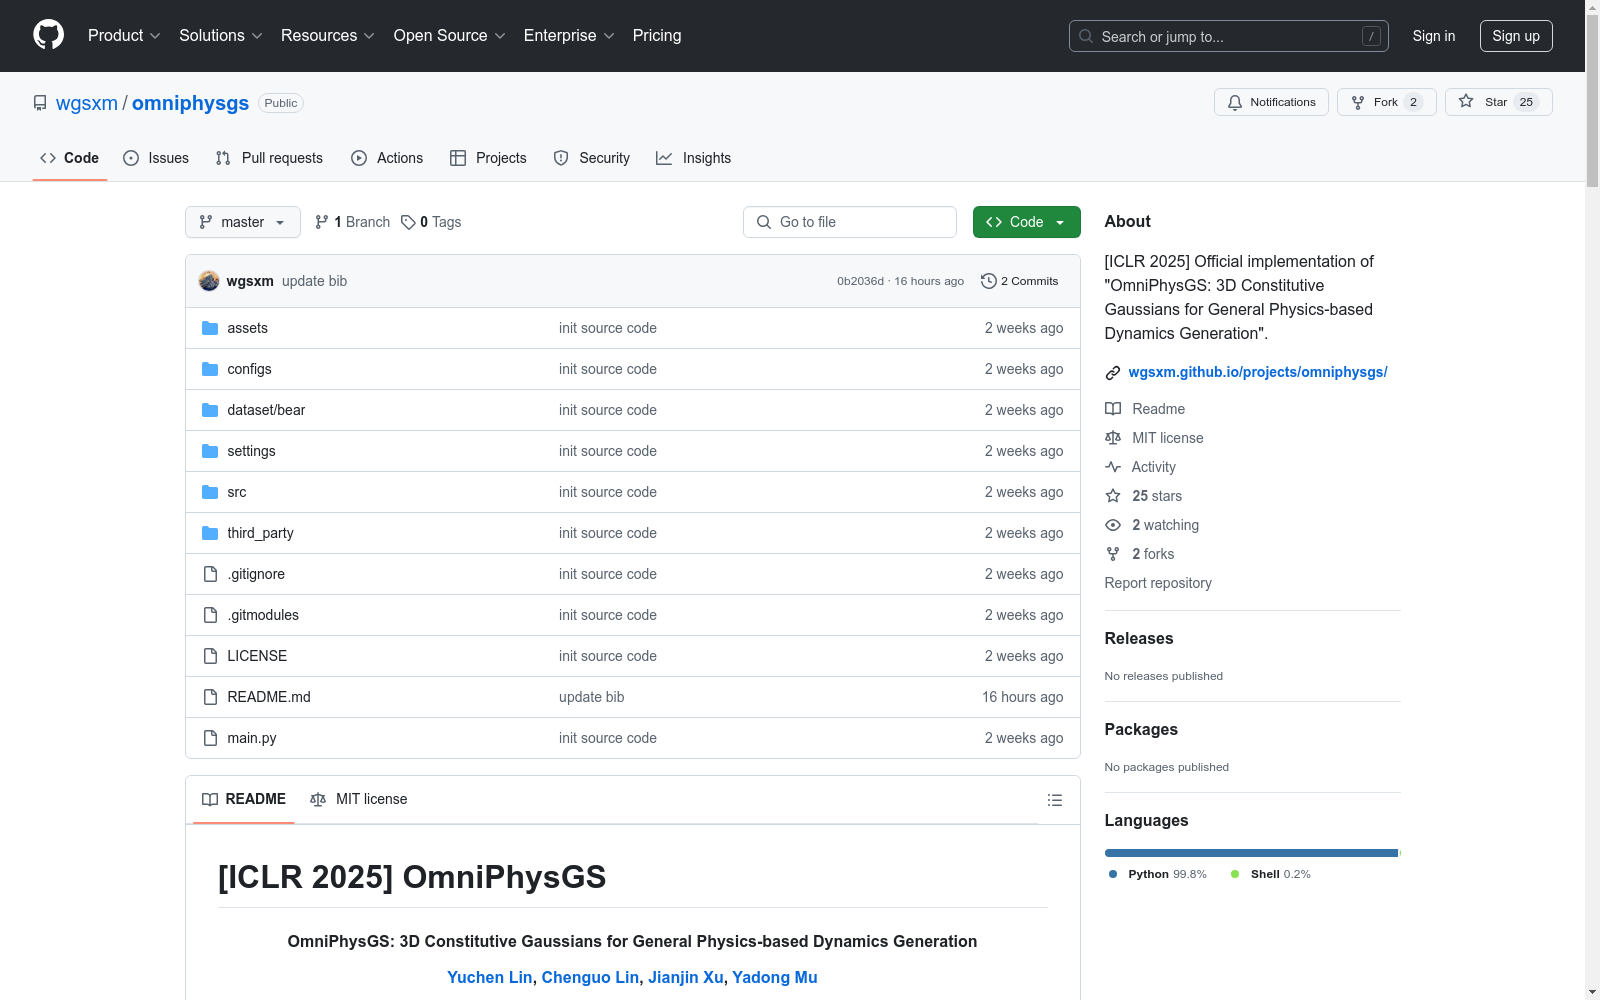Switch to the Actions tab

(387, 158)
